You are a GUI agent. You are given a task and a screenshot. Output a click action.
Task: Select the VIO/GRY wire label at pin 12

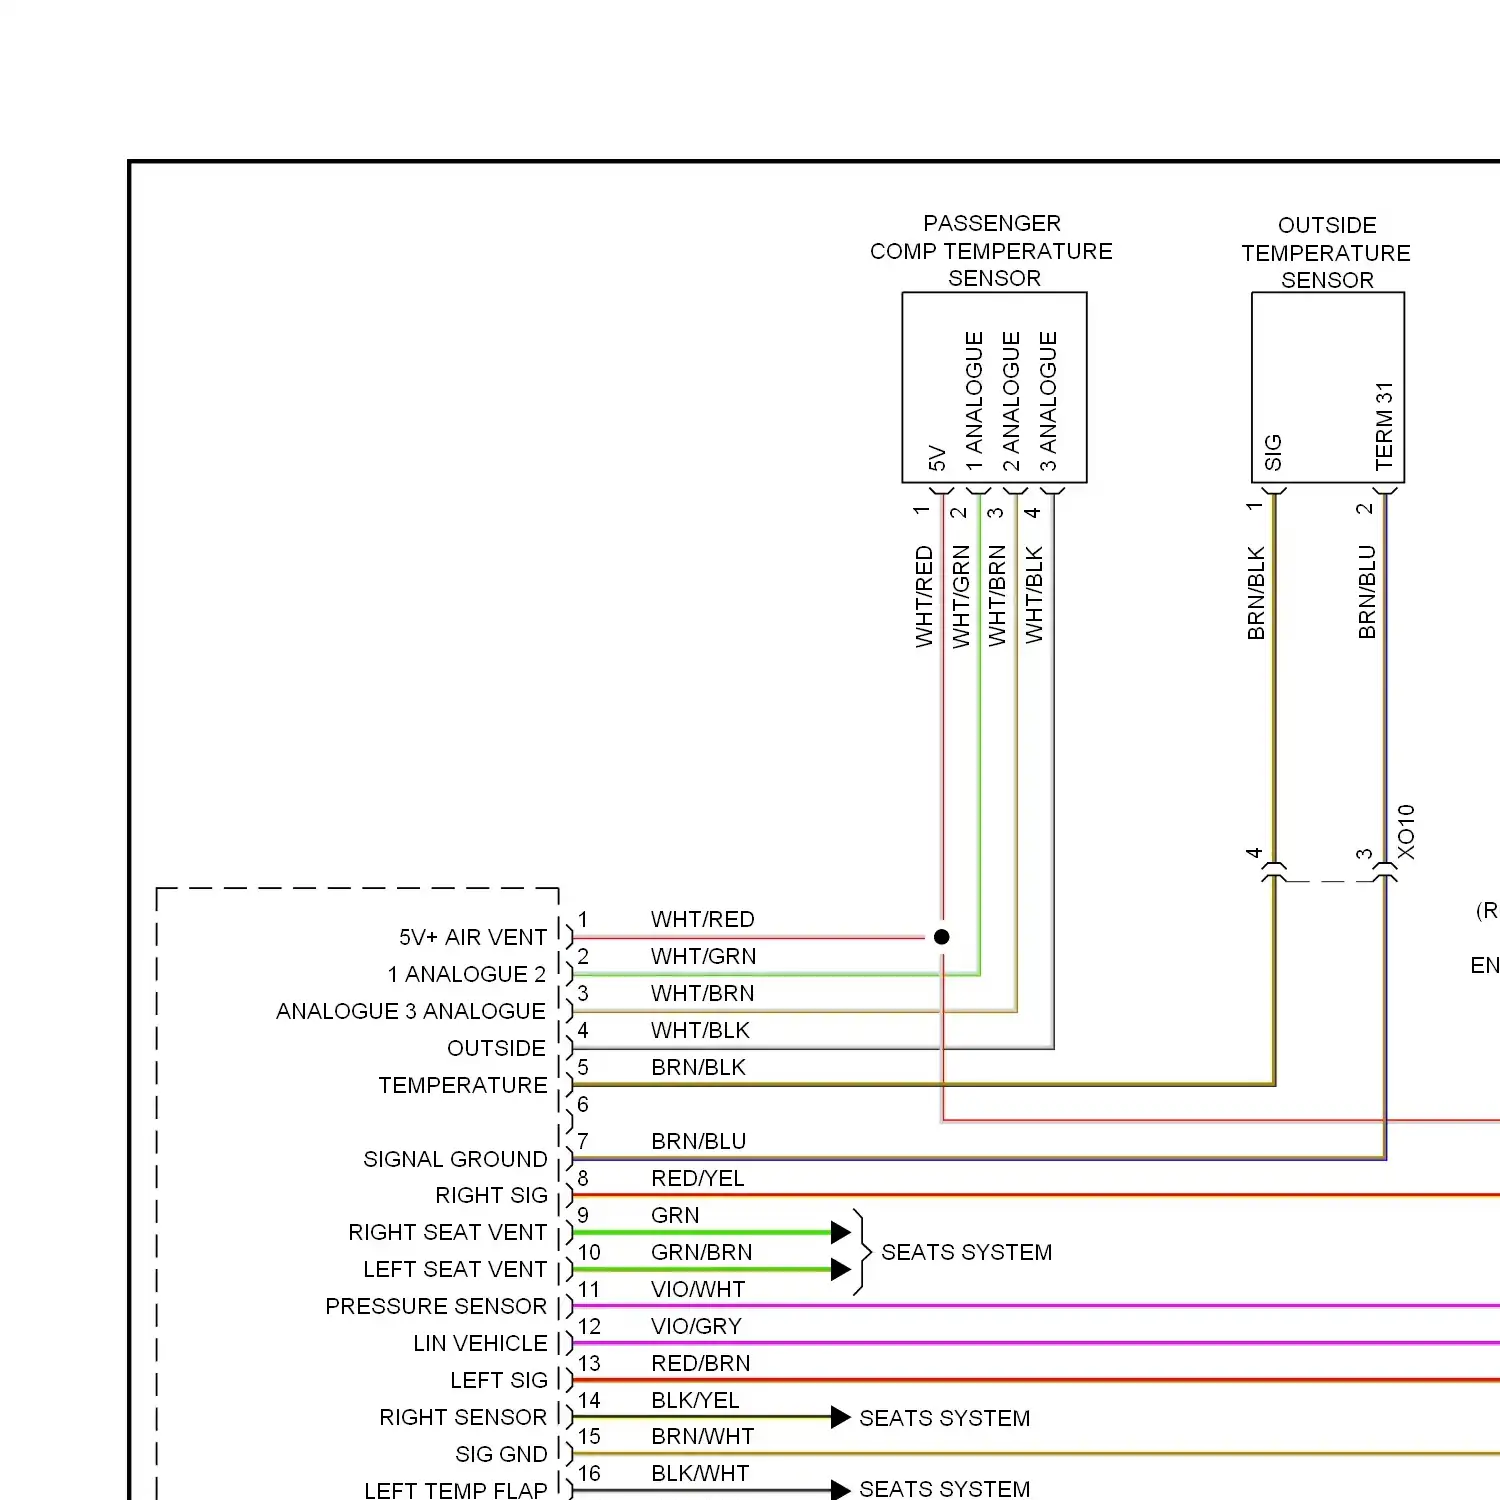pyautogui.click(x=696, y=1326)
